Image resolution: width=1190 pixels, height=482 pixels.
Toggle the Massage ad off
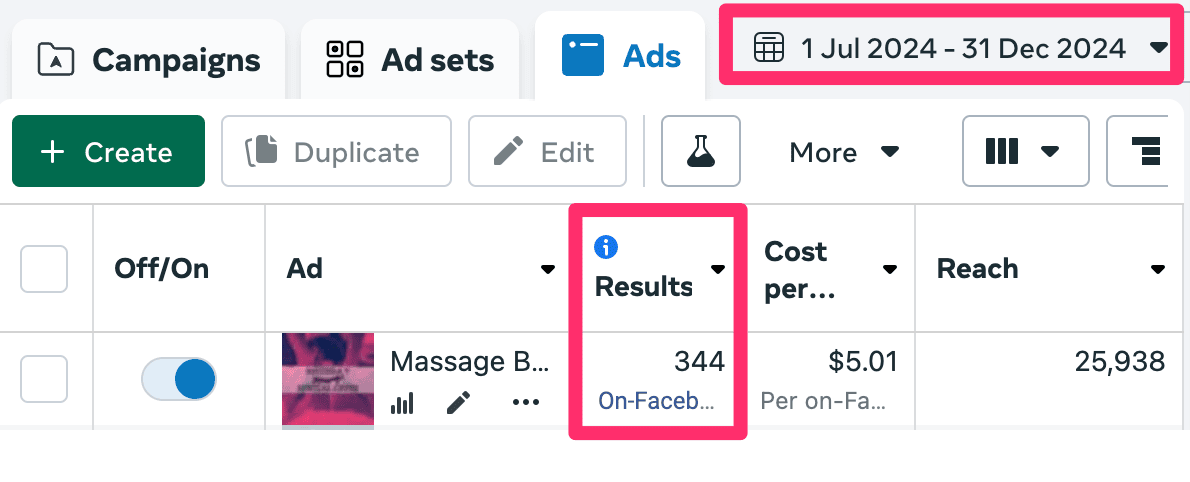pos(179,380)
